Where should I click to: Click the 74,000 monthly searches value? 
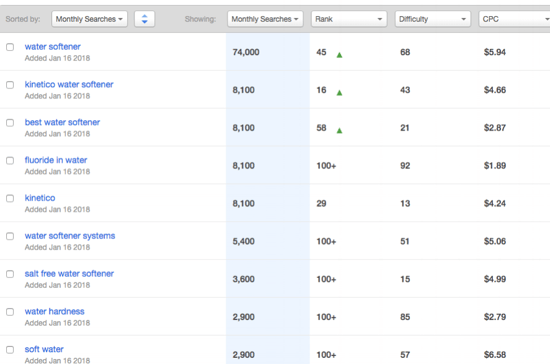(246, 52)
